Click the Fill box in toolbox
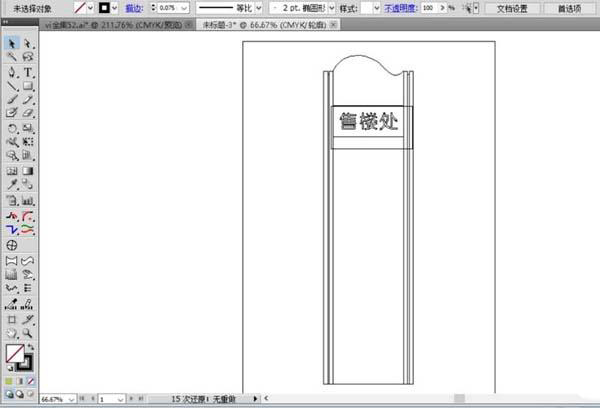Image resolution: width=600 pixels, height=408 pixels. tap(15, 353)
